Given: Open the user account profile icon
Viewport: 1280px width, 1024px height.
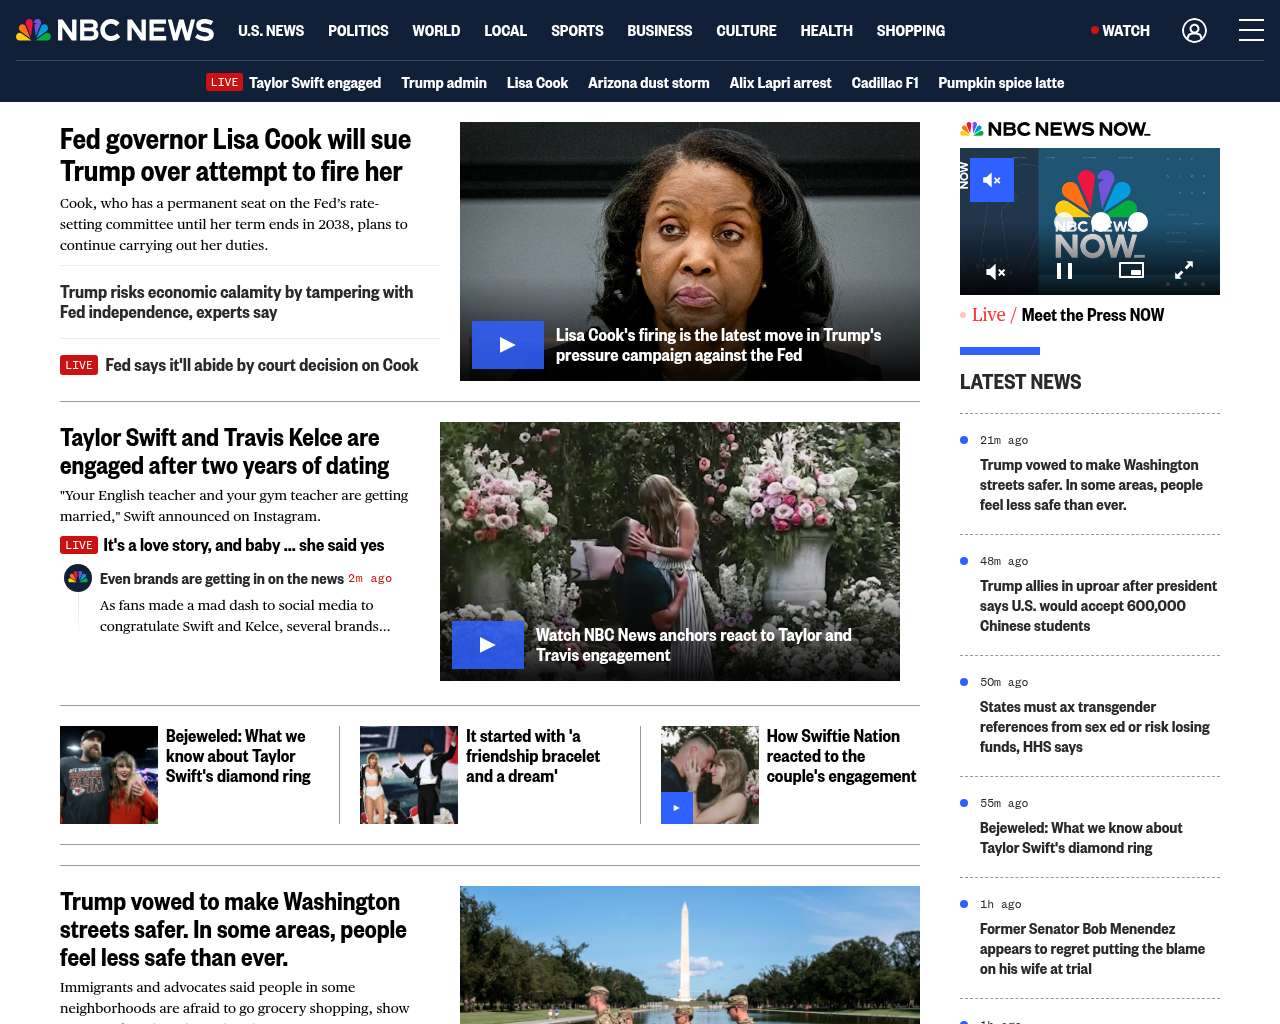Looking at the screenshot, I should click(1194, 31).
